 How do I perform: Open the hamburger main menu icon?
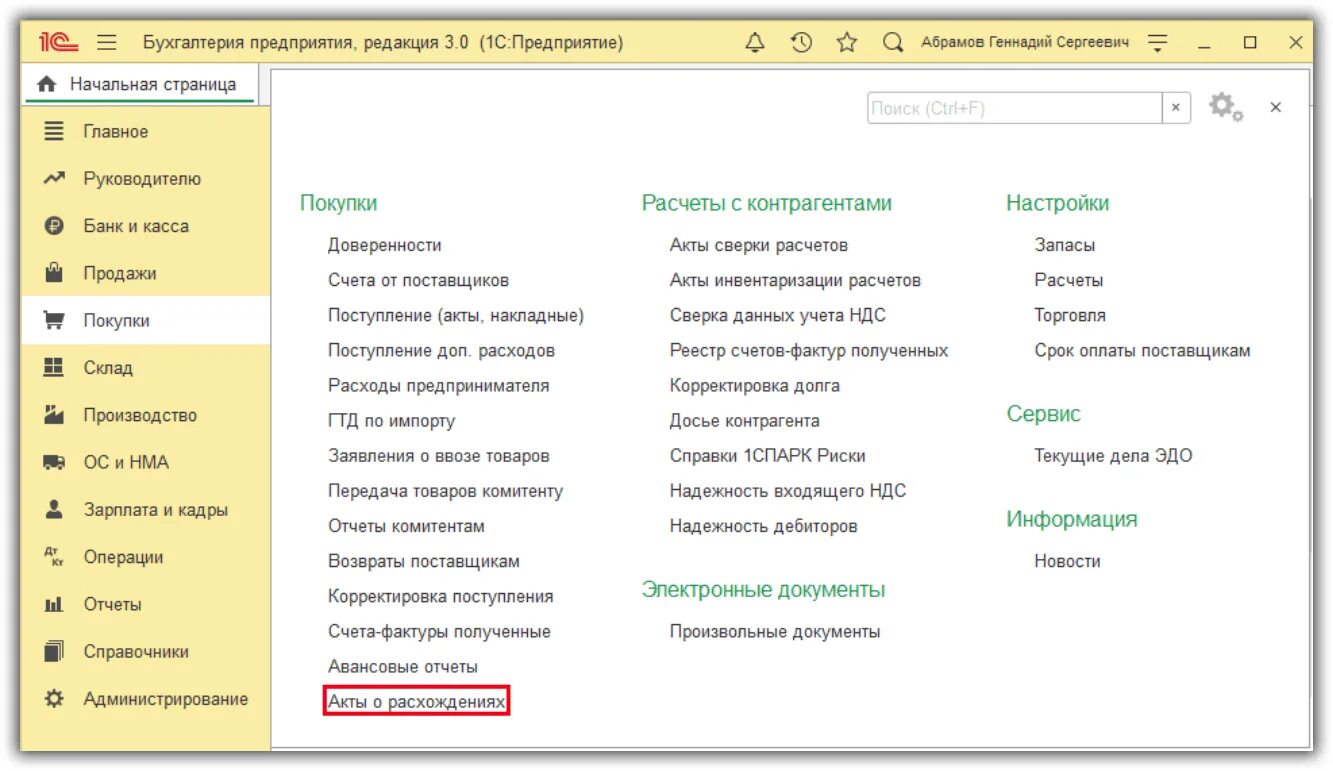tap(107, 43)
